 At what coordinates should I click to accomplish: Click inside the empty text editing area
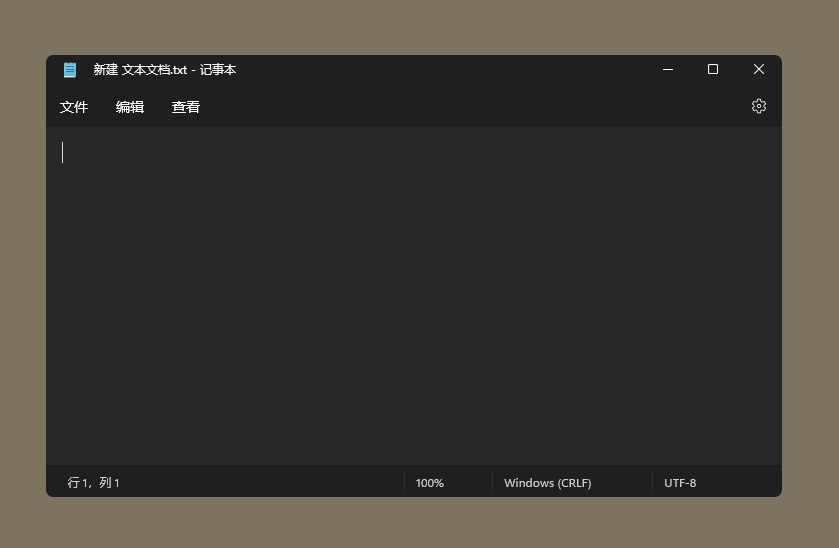[414, 295]
